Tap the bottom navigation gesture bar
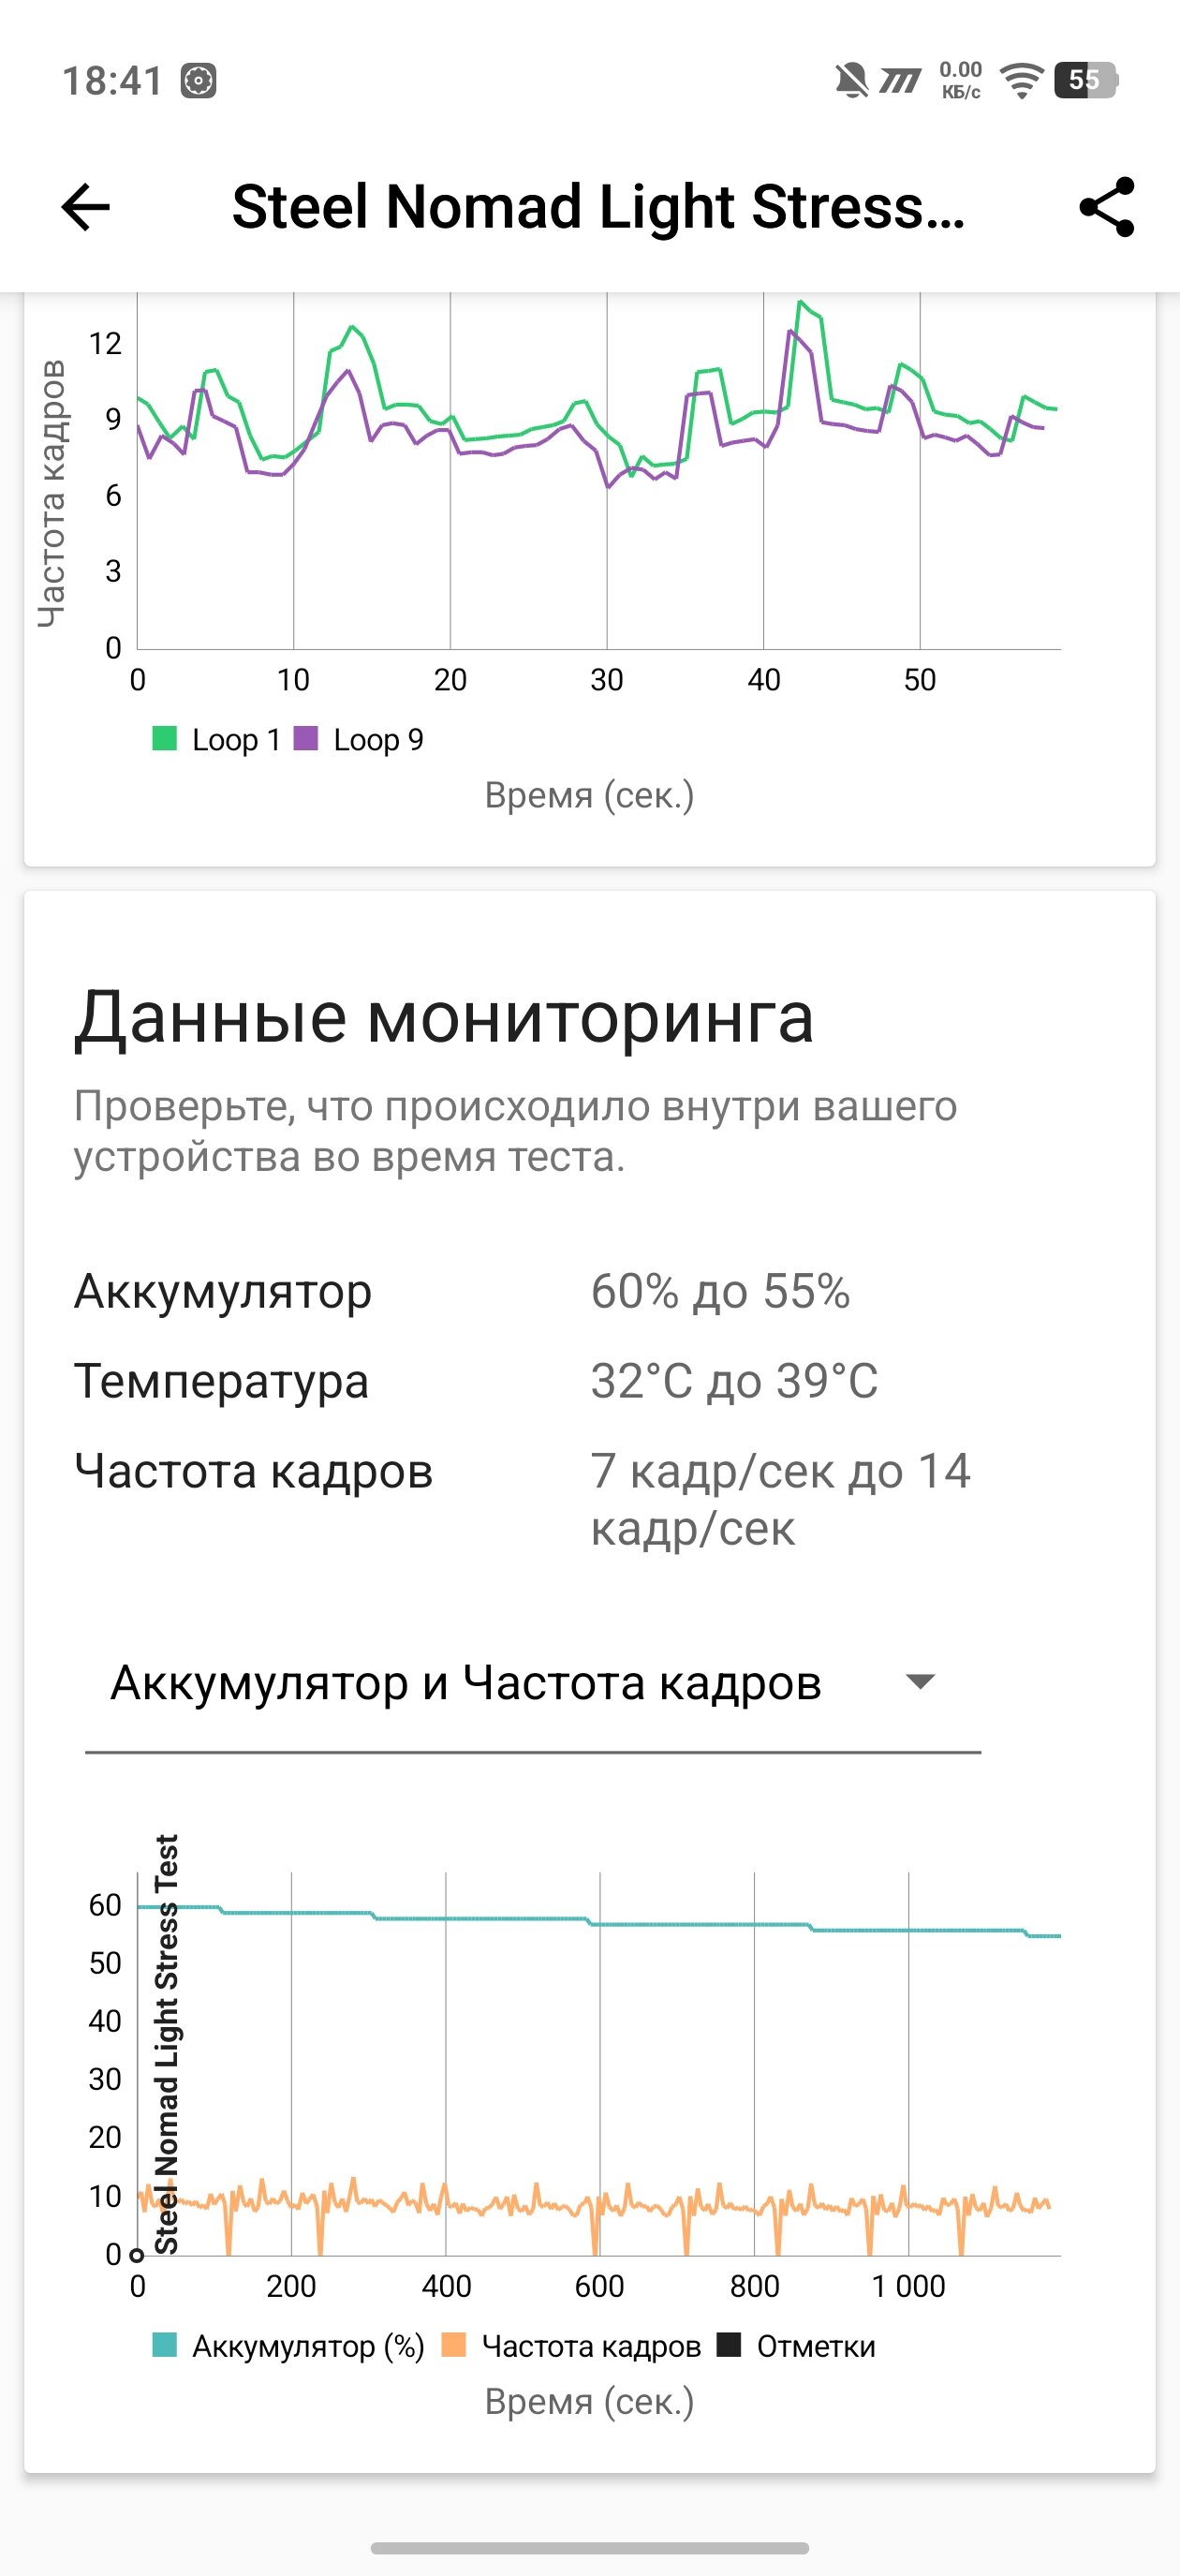The width and height of the screenshot is (1180, 2576). (x=590, y=2547)
